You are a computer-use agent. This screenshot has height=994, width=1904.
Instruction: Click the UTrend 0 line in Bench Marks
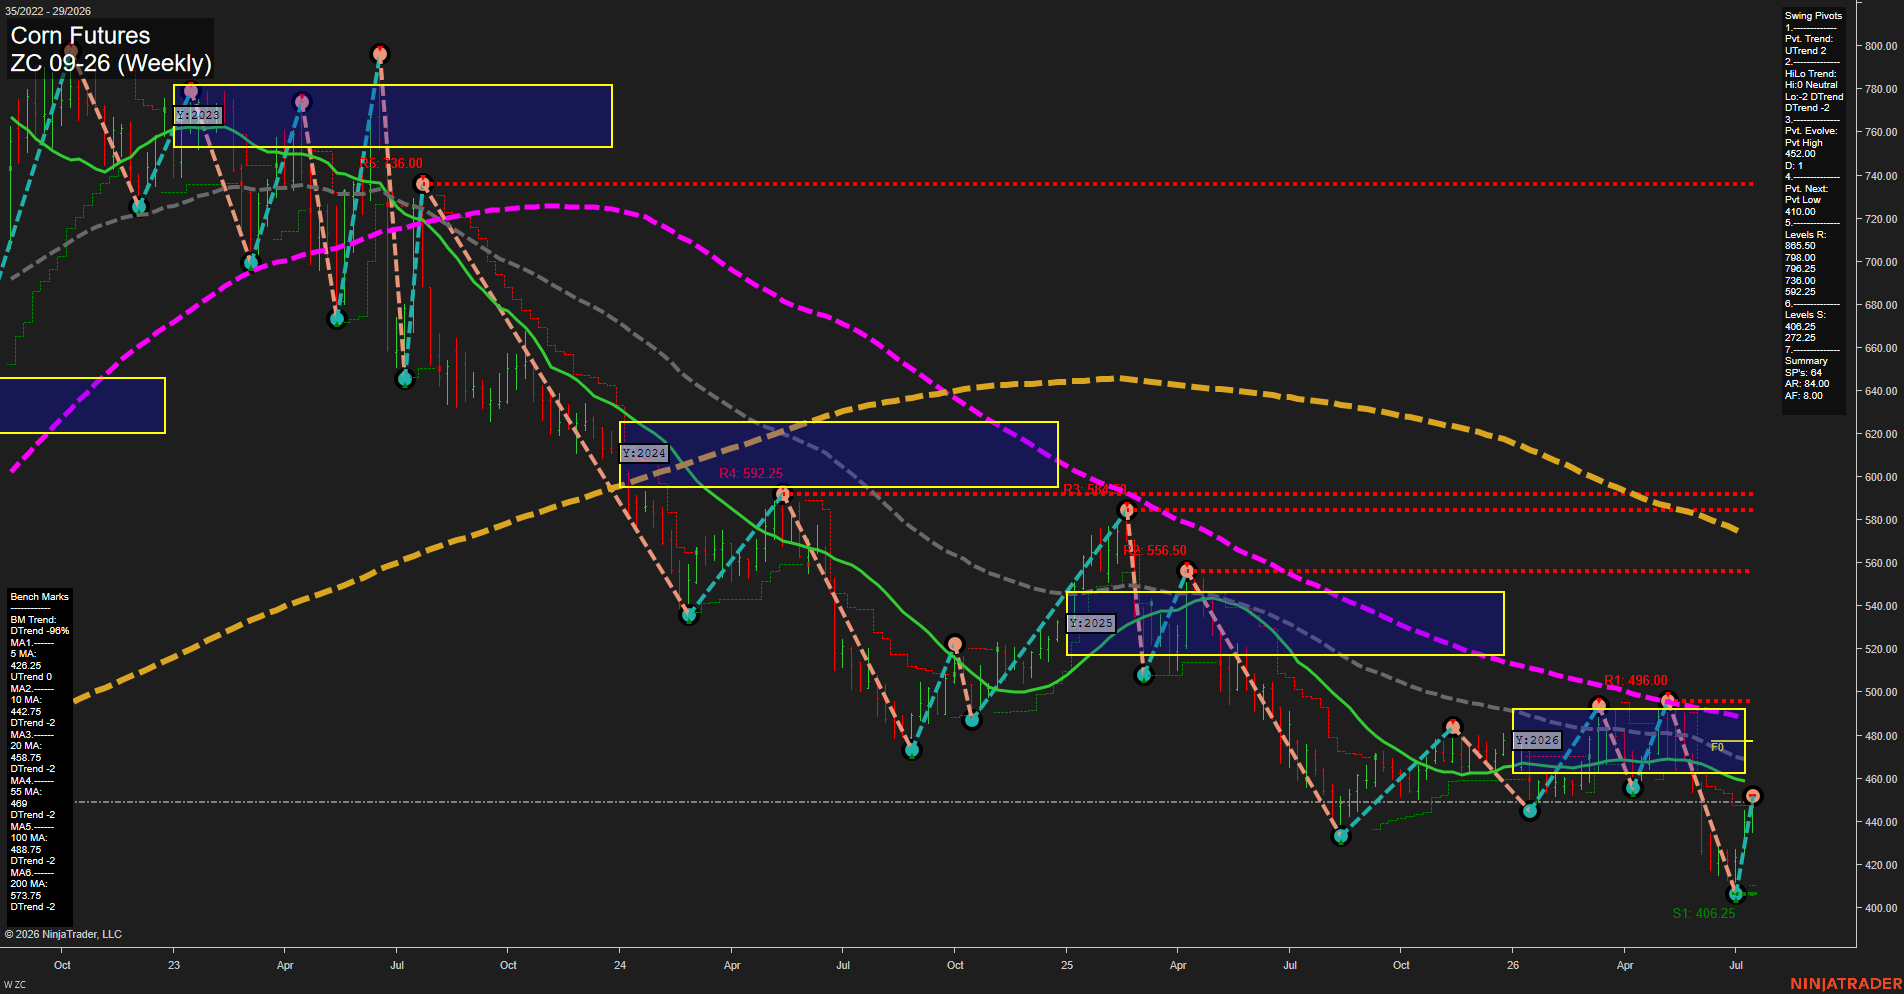[31, 677]
